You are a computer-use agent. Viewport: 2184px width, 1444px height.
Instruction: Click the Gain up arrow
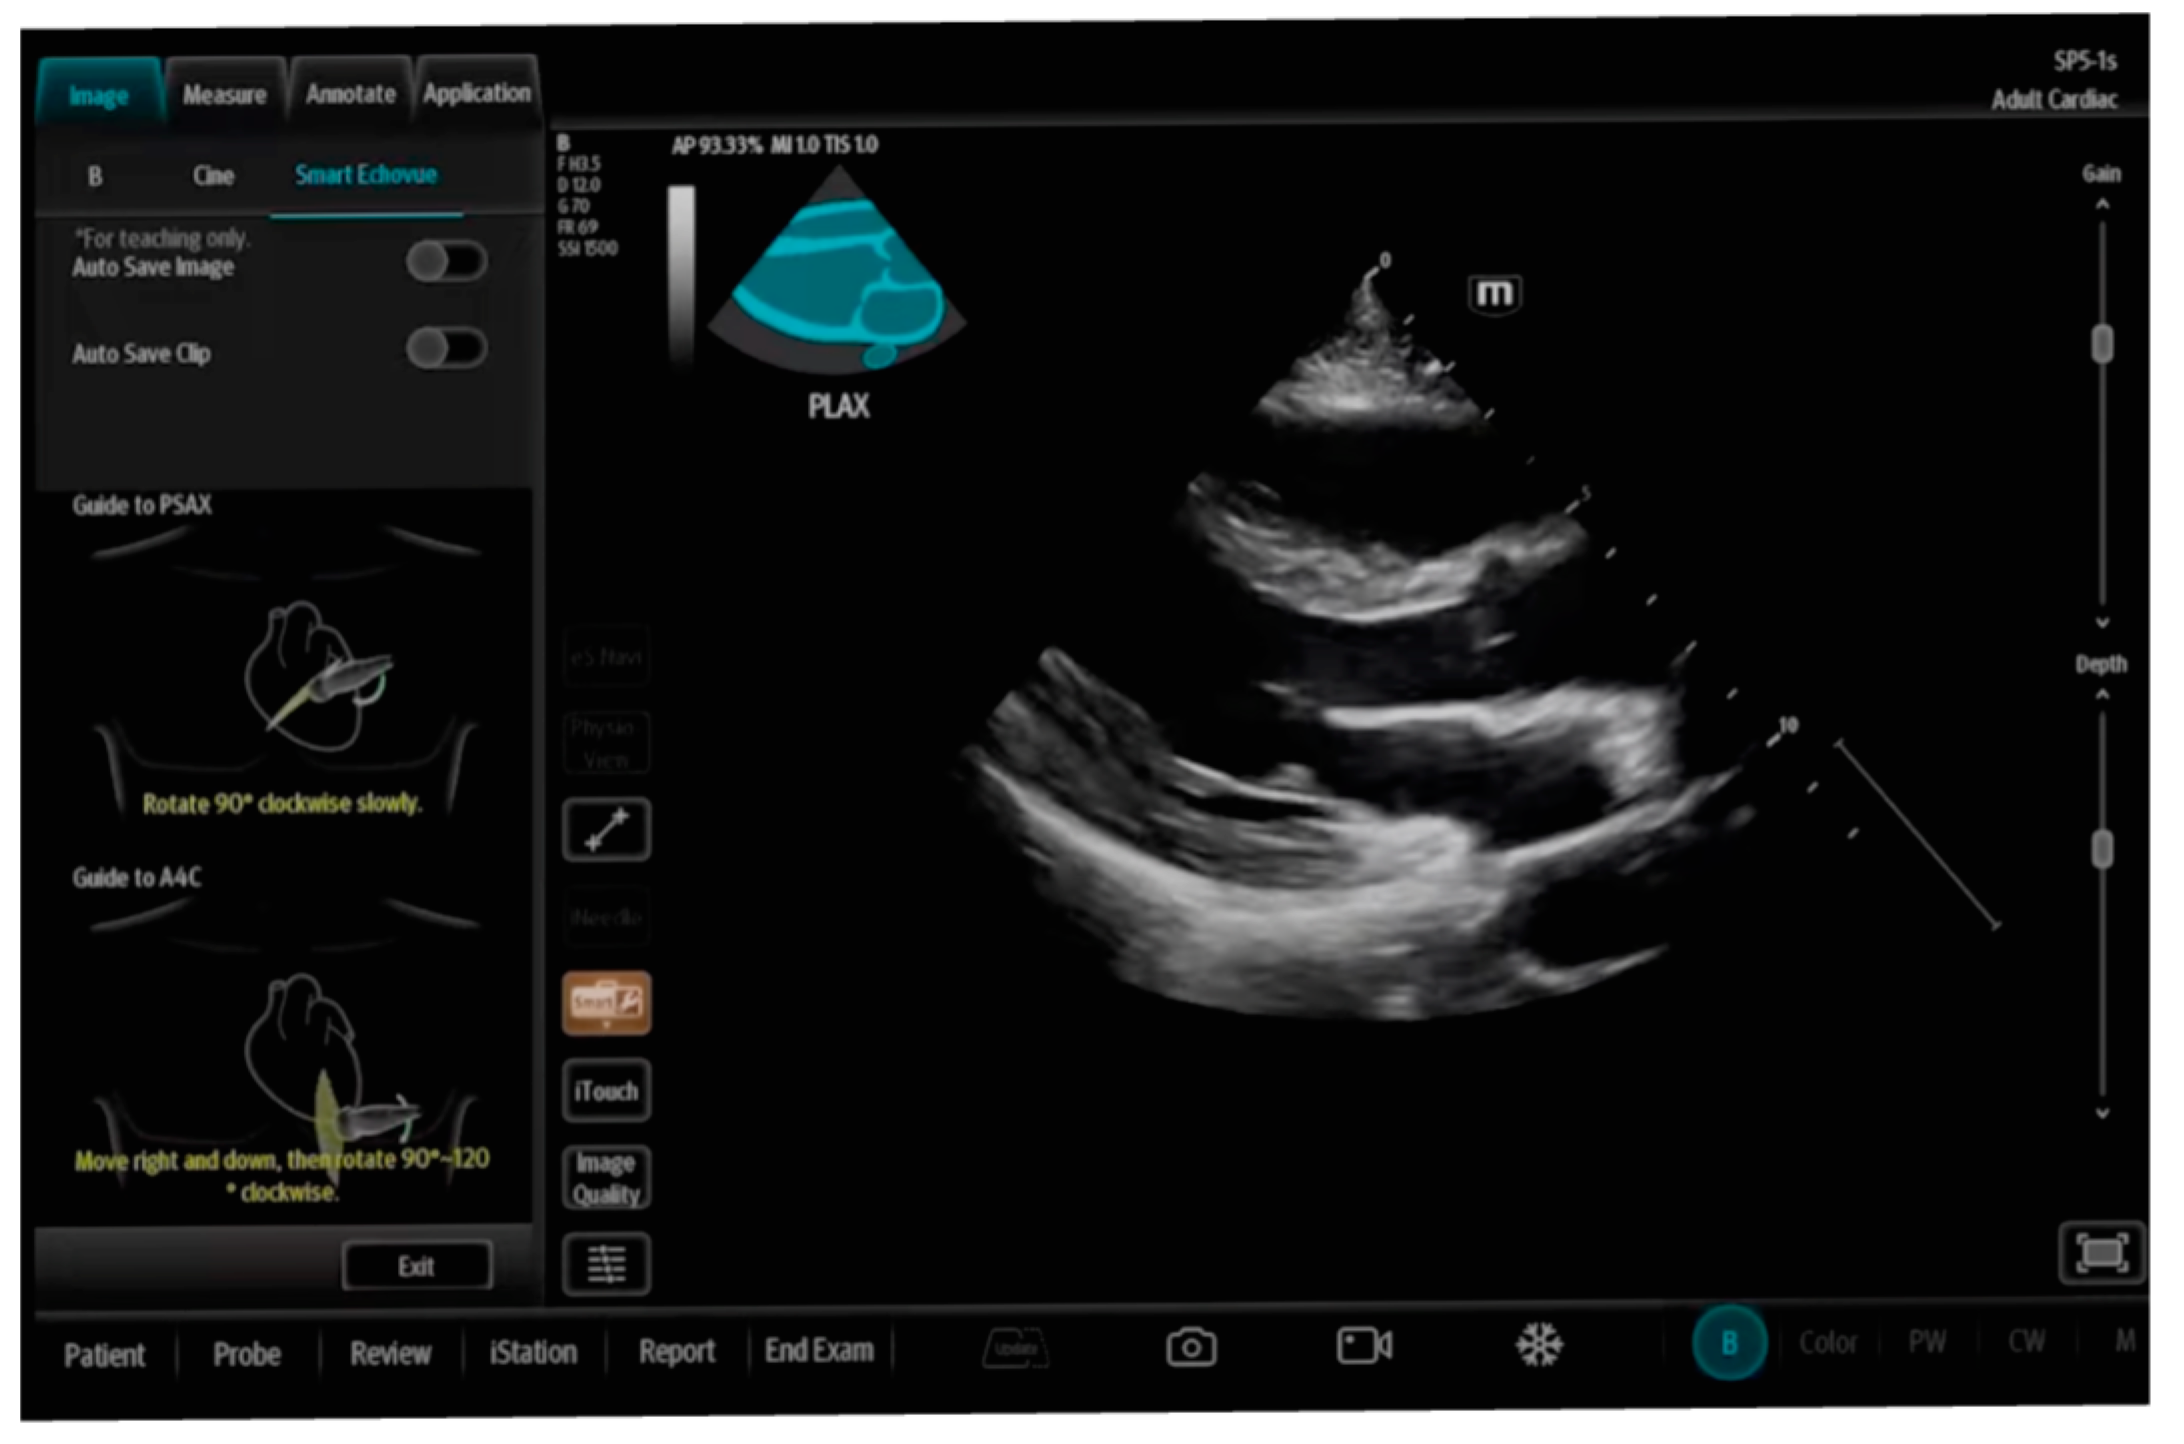click(x=2102, y=205)
